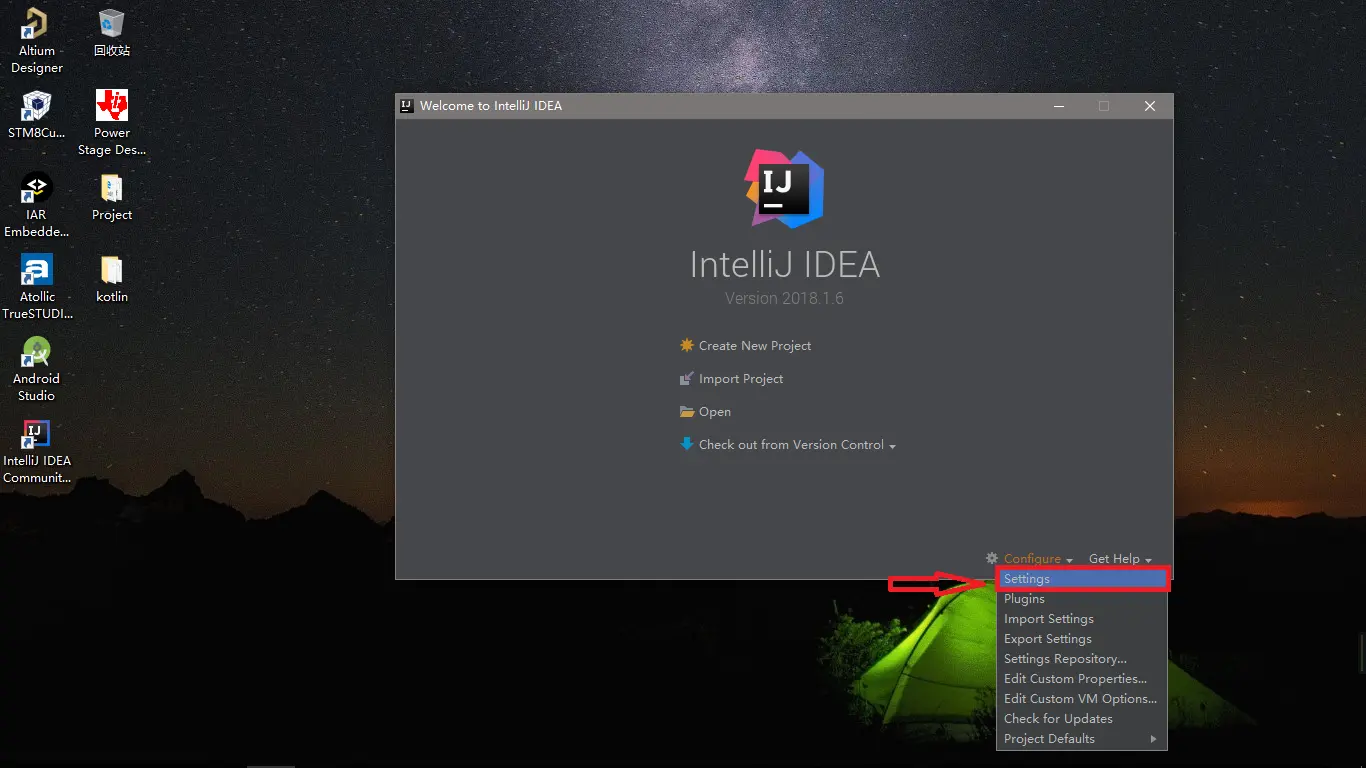Viewport: 1366px width, 768px height.
Task: Launch Power Stage Designer shortcut
Action: [x=112, y=123]
